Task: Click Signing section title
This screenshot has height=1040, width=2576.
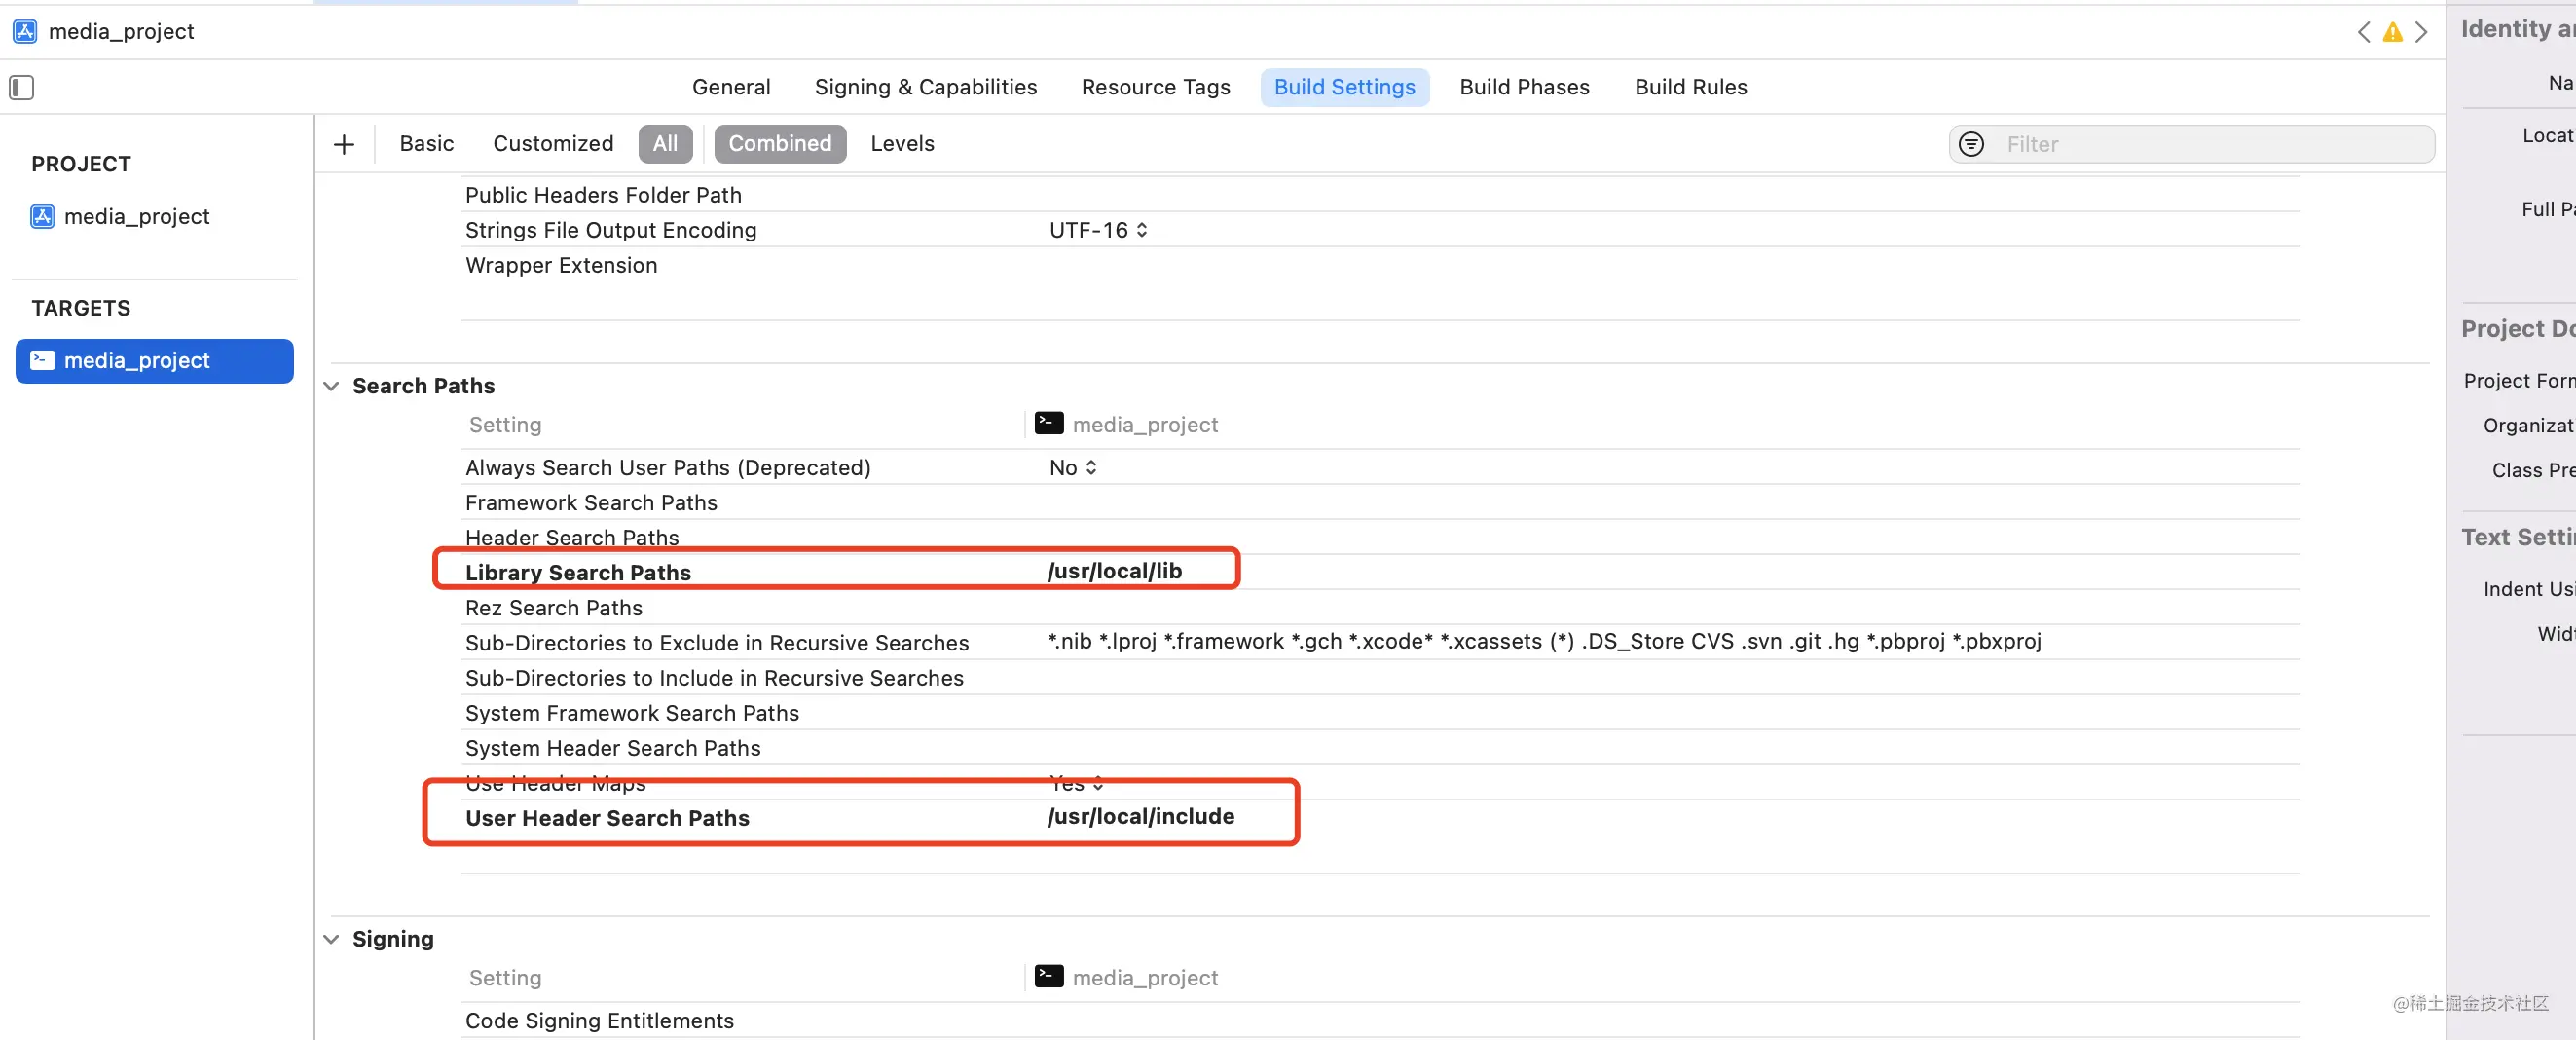Action: click(393, 939)
